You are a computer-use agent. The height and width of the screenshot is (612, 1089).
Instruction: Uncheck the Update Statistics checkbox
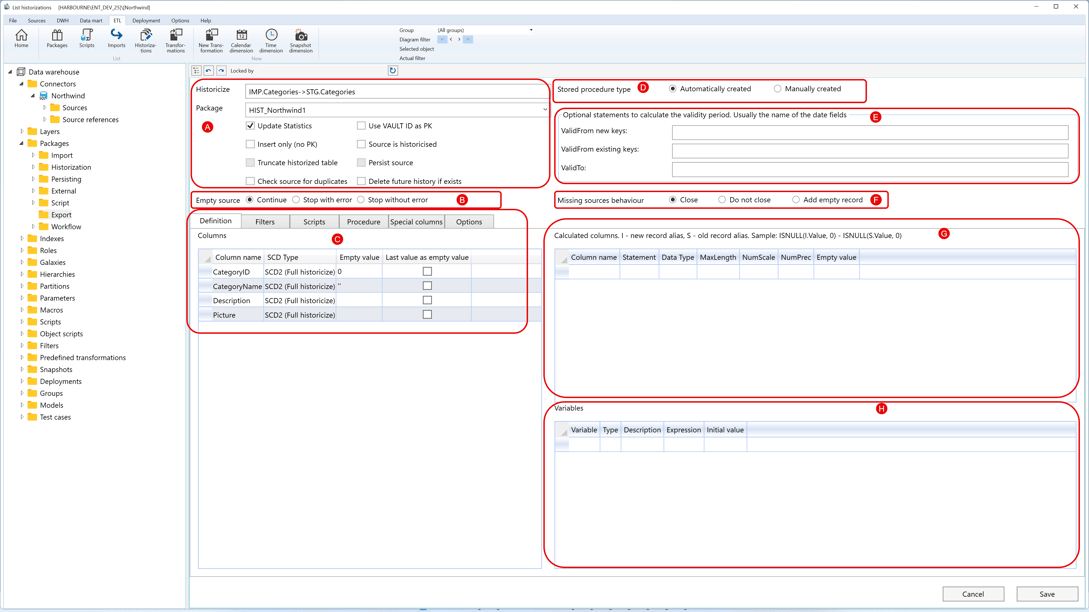[250, 126]
